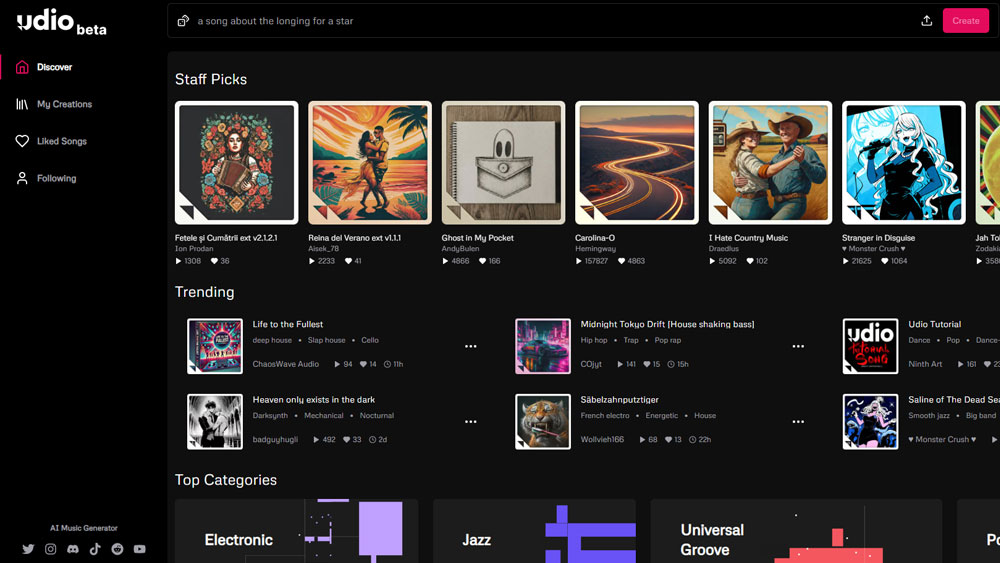
Task: Click heart icon on Säbelzahnputztiger
Action: point(668,439)
